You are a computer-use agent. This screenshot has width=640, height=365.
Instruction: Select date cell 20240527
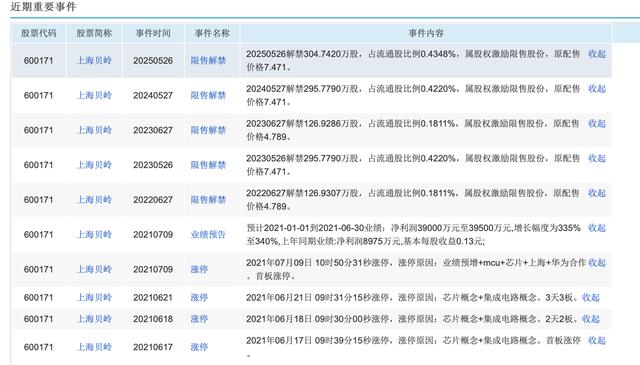pos(153,96)
